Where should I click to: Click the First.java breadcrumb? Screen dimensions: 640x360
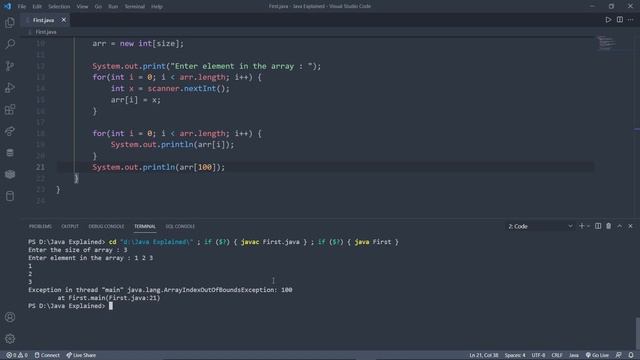(46, 31)
